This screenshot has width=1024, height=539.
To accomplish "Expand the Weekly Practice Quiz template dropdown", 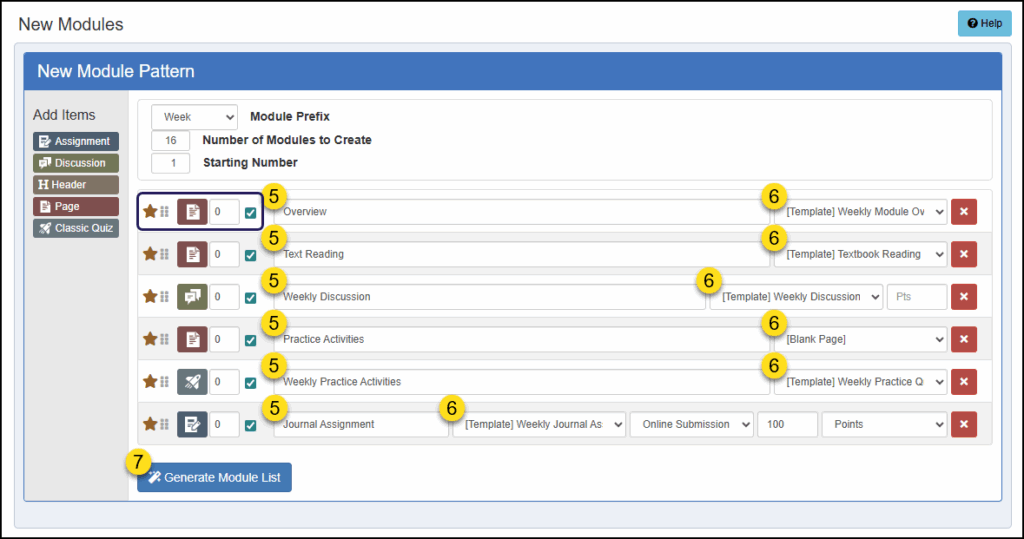I will 861,382.
